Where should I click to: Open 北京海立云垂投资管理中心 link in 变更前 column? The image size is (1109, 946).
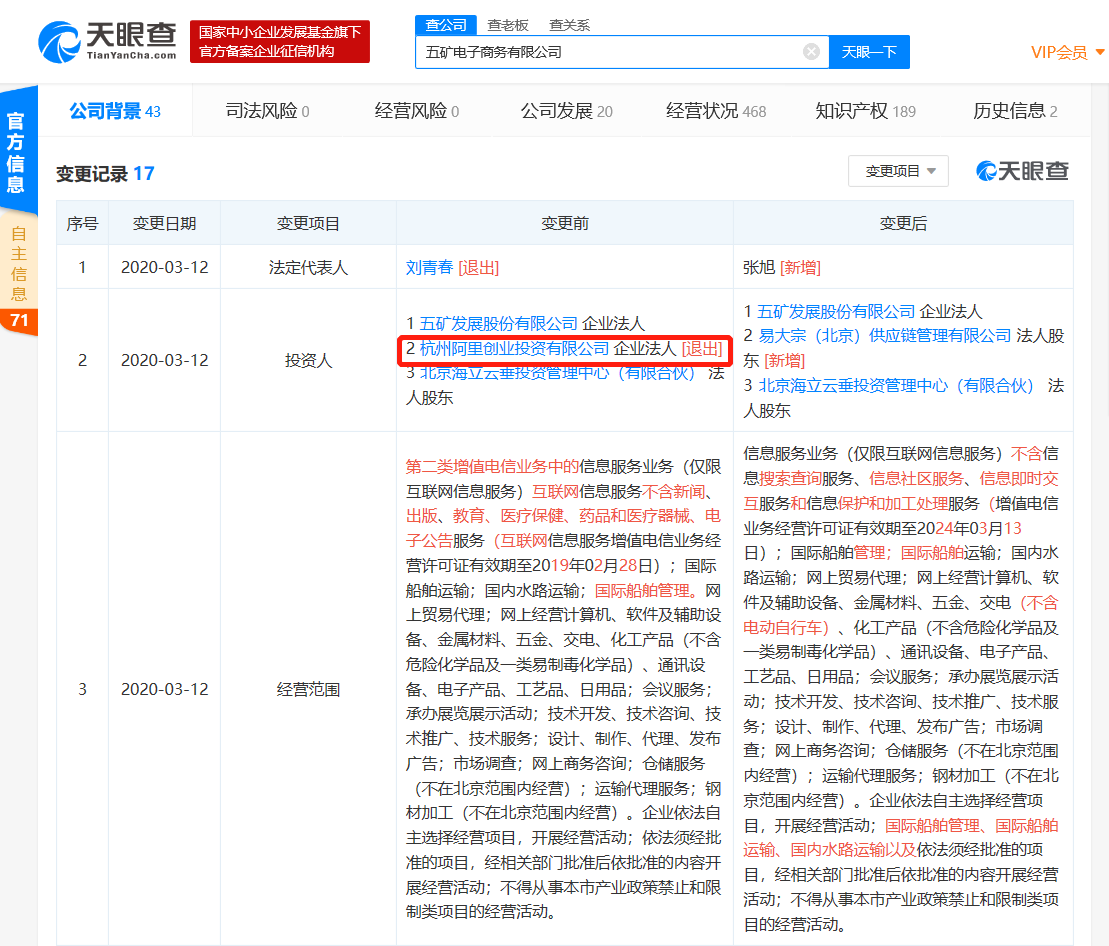point(557,373)
